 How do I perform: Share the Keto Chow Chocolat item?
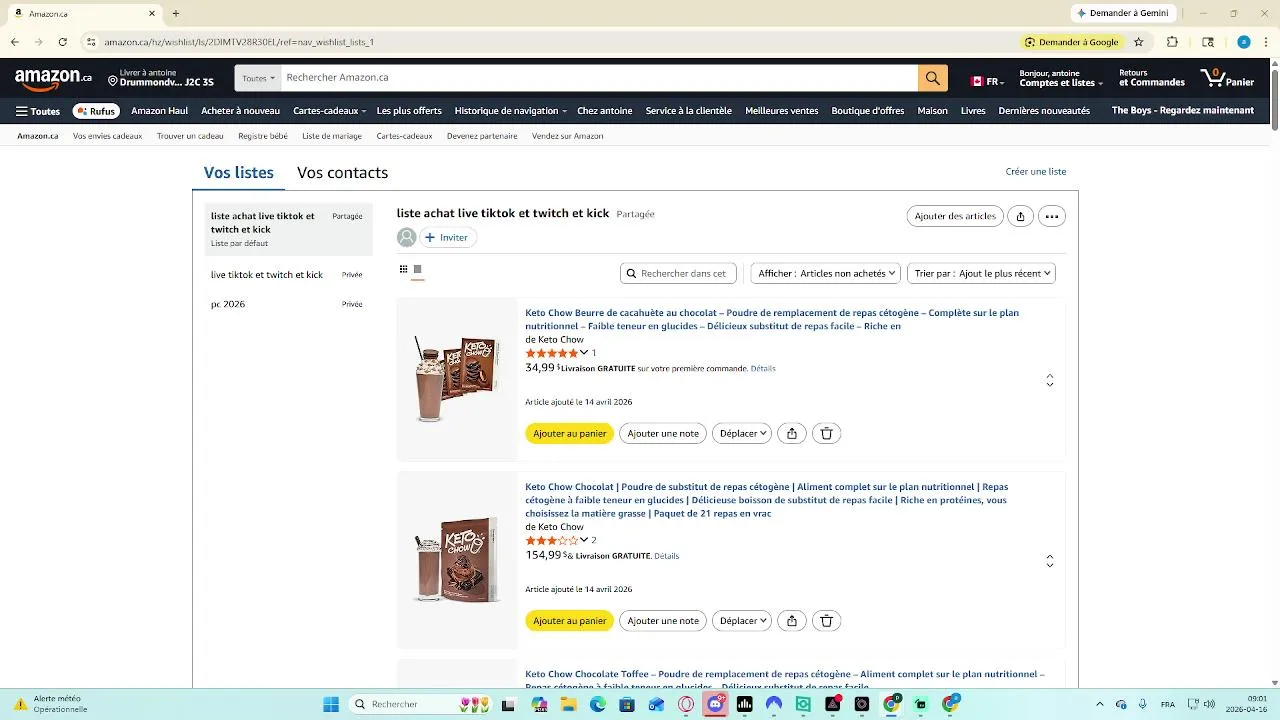pyautogui.click(x=792, y=621)
